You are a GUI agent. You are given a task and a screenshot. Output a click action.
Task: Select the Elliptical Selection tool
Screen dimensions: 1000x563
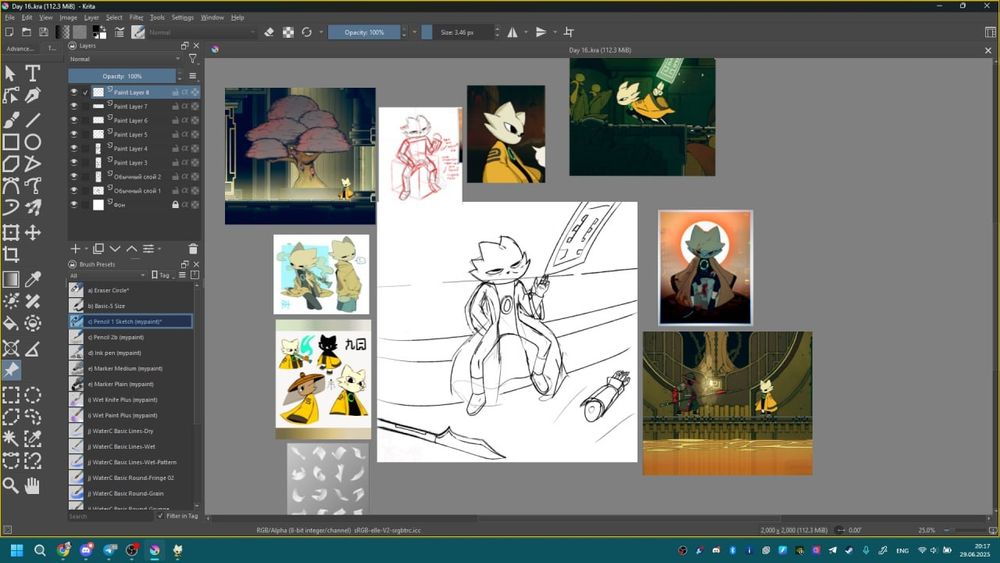[x=33, y=395]
